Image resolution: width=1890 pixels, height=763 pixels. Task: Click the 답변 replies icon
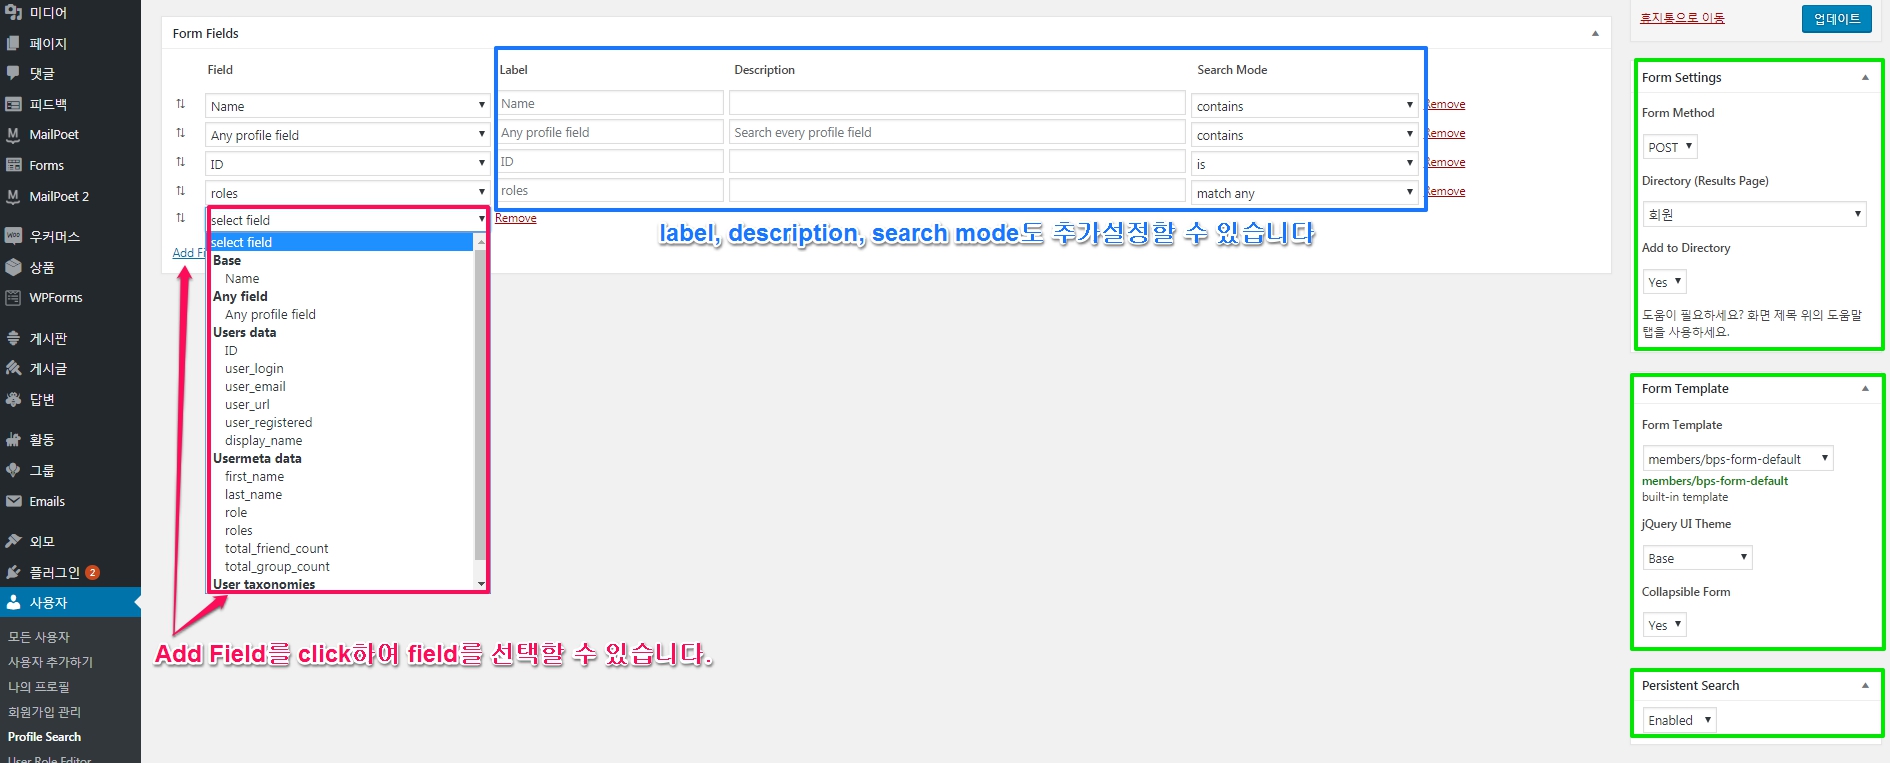tap(13, 399)
